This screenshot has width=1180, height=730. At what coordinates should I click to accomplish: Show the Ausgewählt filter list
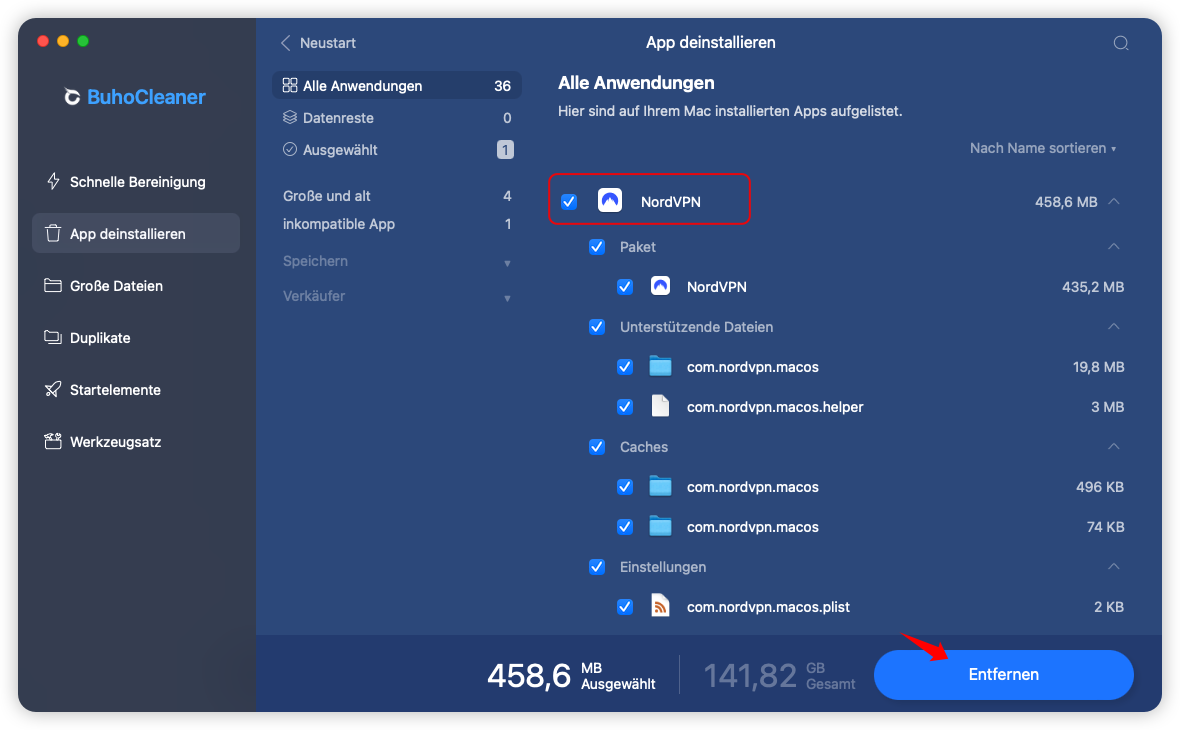pyautogui.click(x=397, y=149)
